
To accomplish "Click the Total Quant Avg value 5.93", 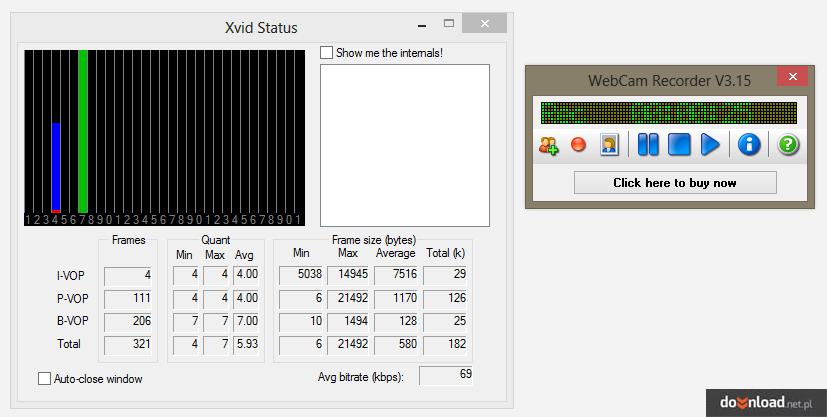I will click(246, 345).
